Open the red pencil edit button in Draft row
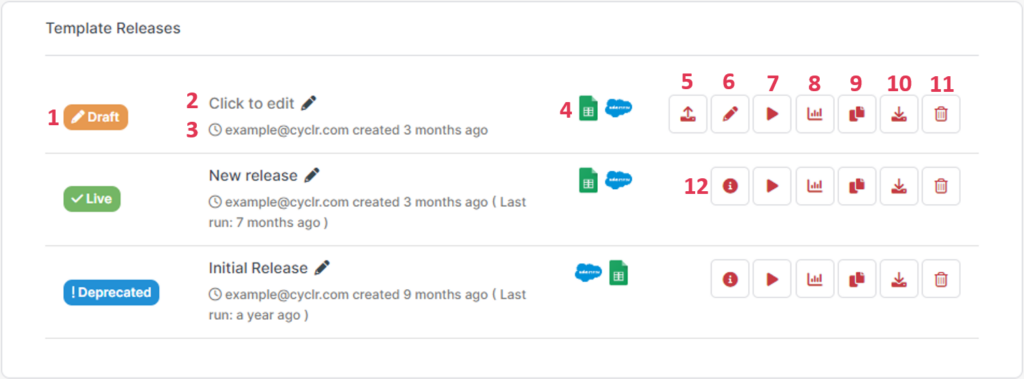This screenshot has width=1024, height=379. tap(730, 114)
